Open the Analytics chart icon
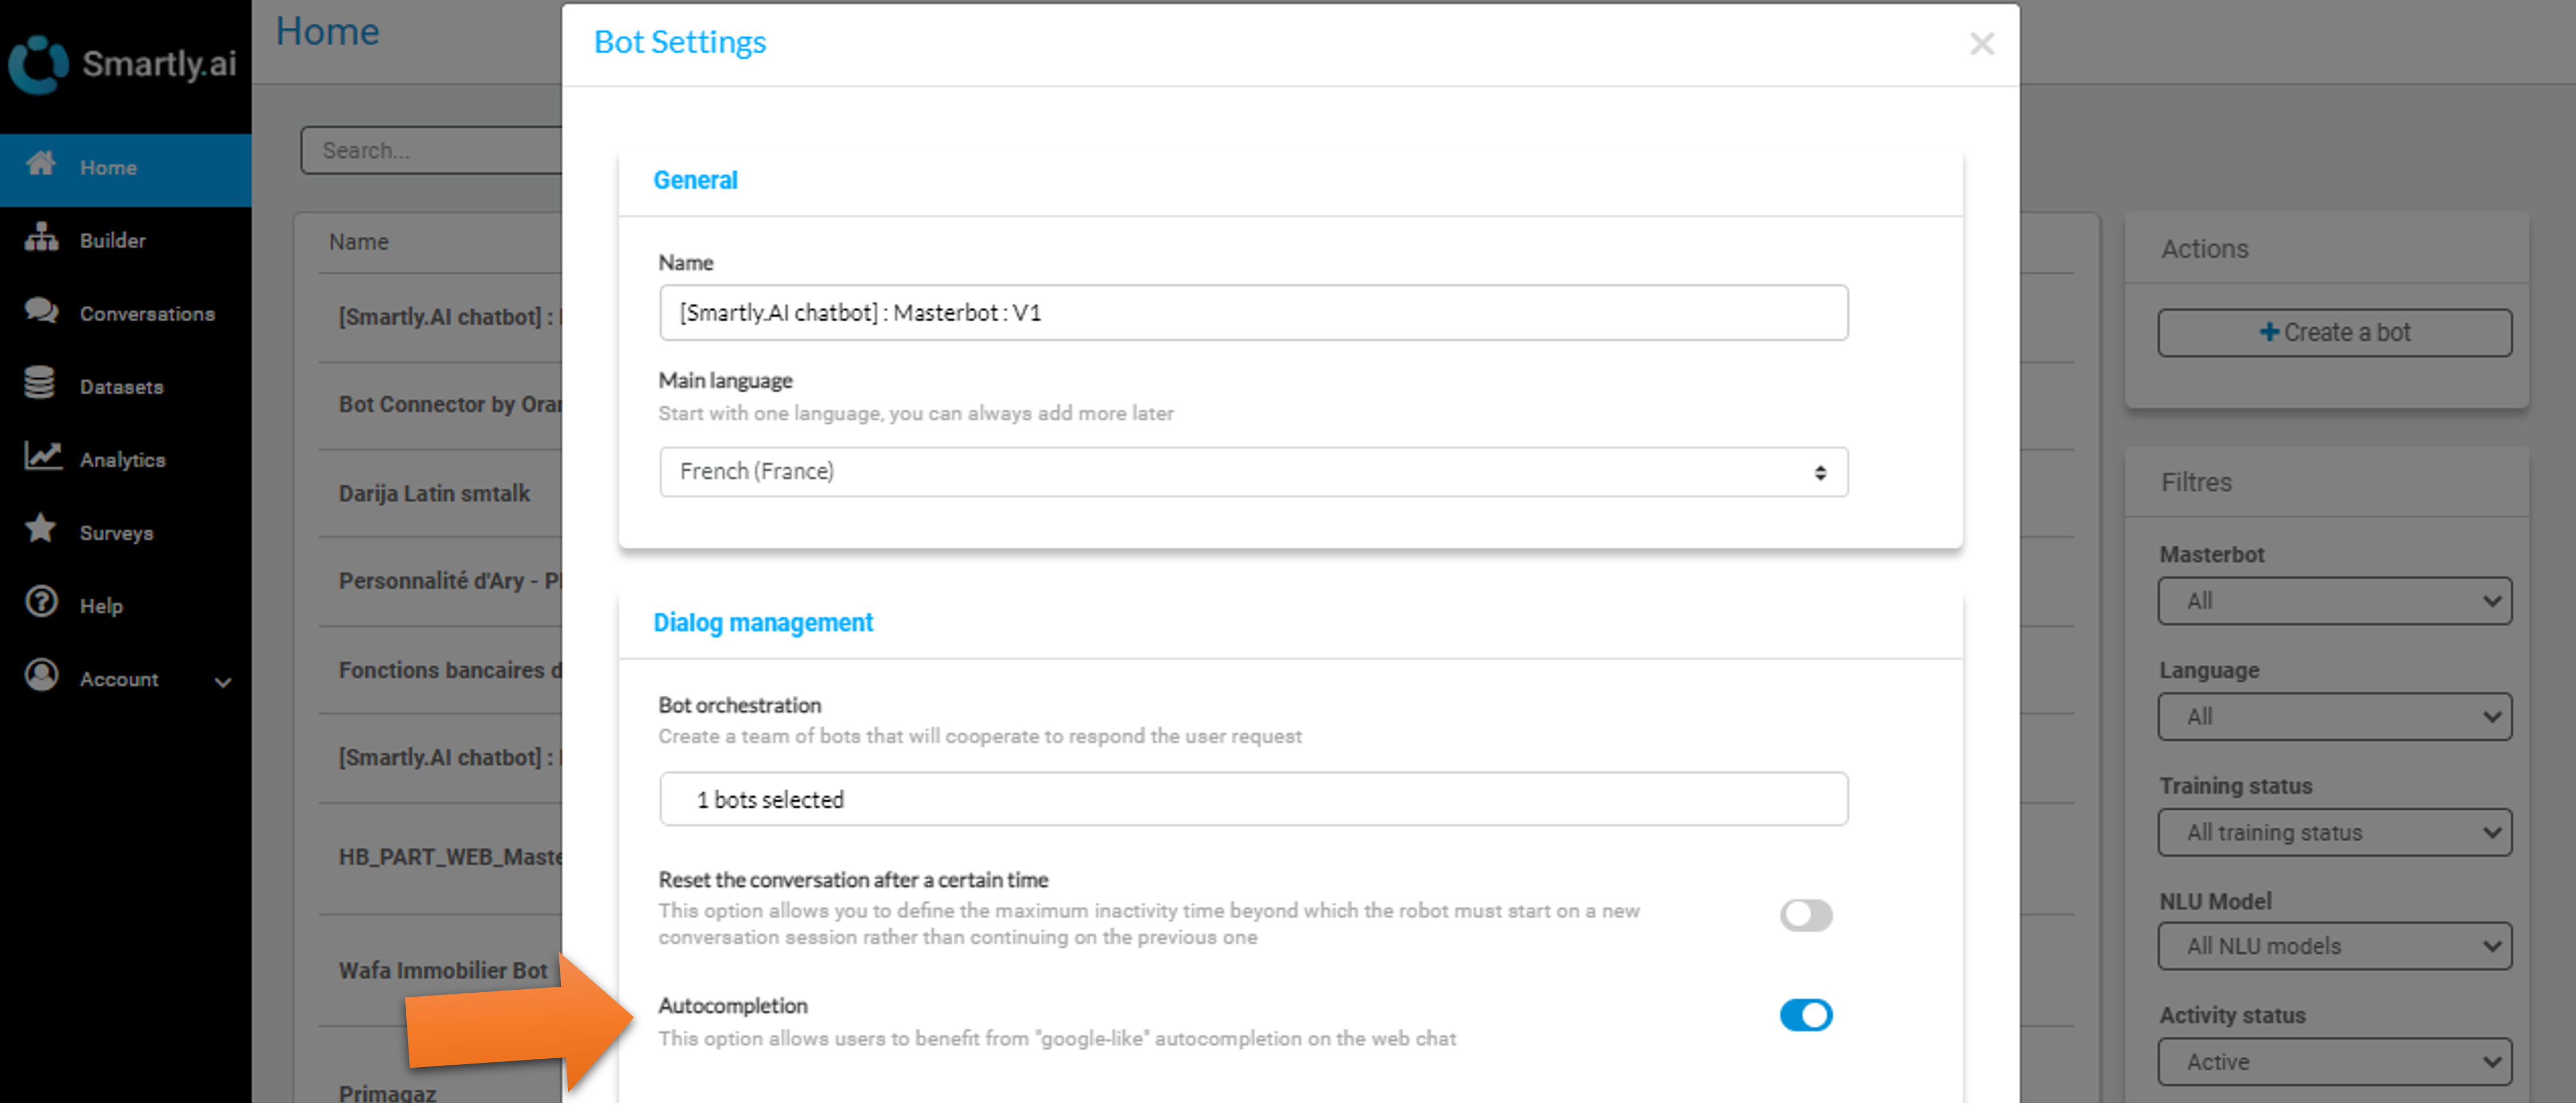Viewport: 2576px width, 1109px height. (42, 458)
